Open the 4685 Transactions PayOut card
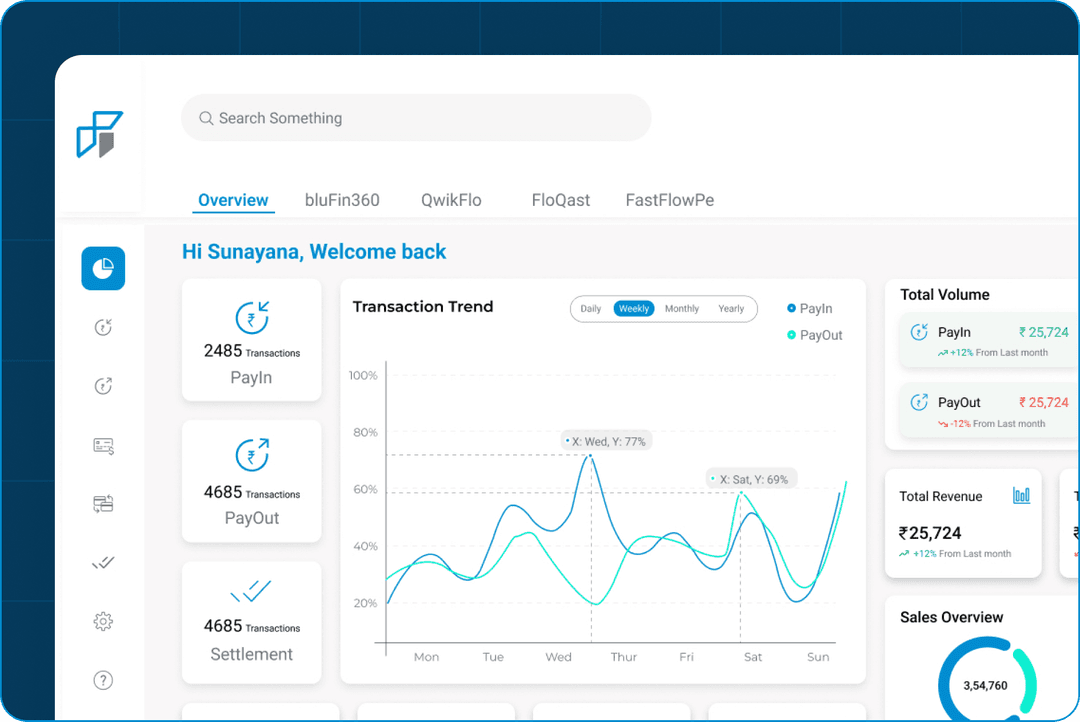The image size is (1080, 722). (x=251, y=481)
